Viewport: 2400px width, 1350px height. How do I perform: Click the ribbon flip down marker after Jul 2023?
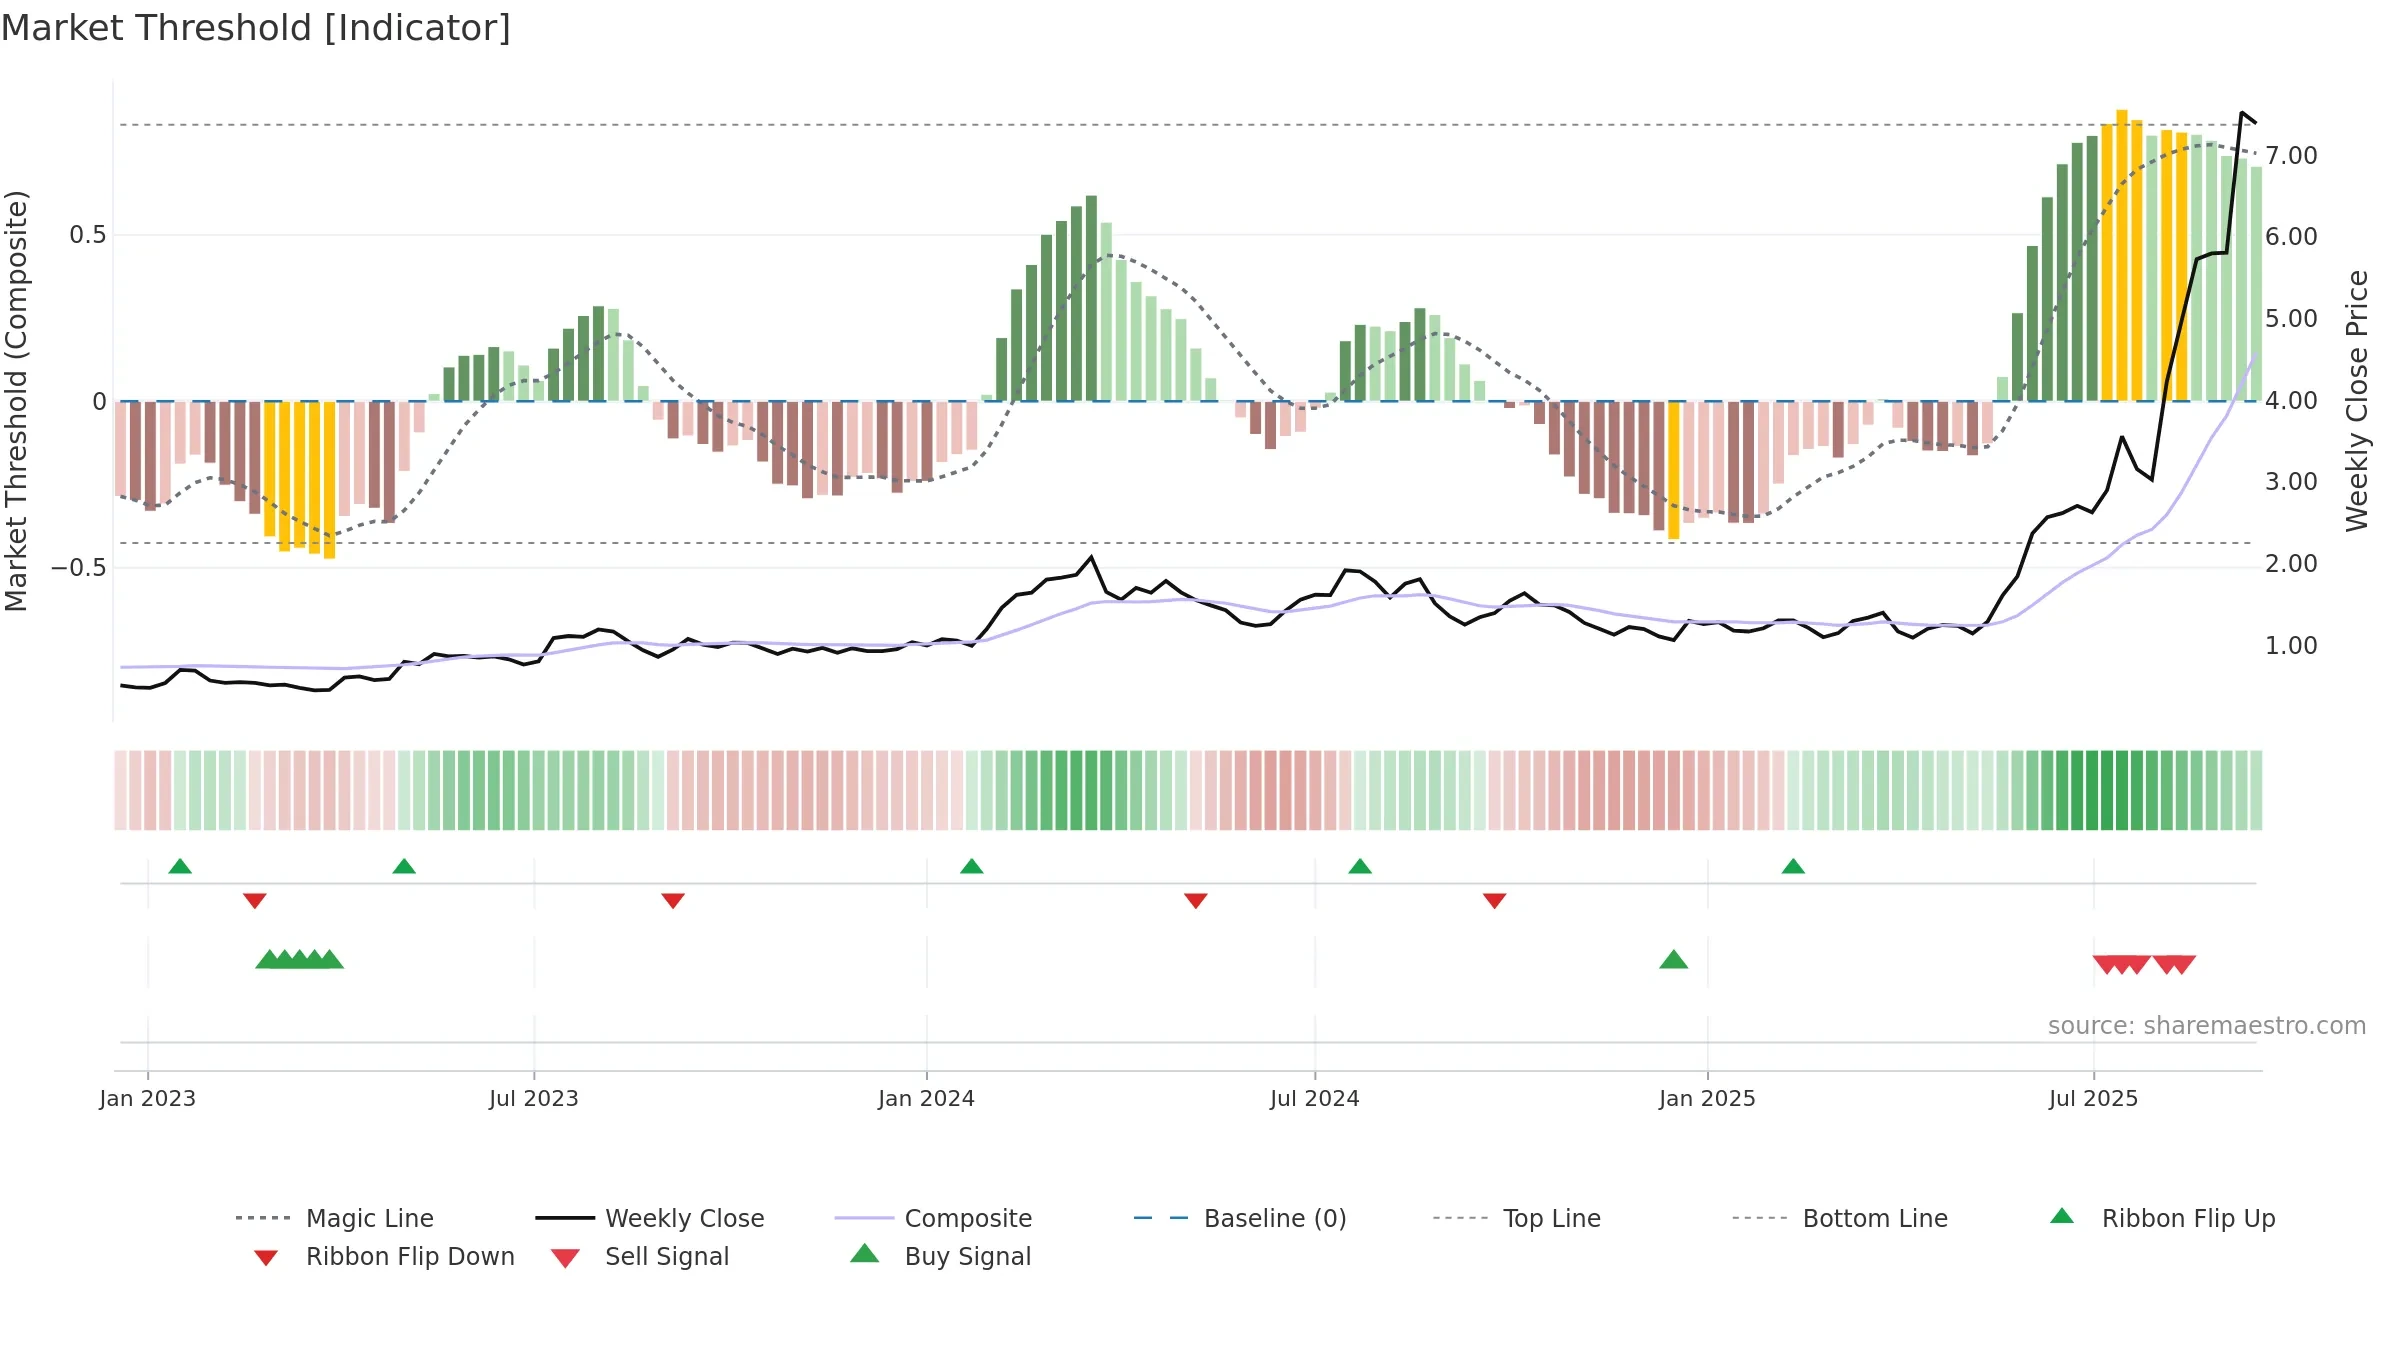(673, 901)
